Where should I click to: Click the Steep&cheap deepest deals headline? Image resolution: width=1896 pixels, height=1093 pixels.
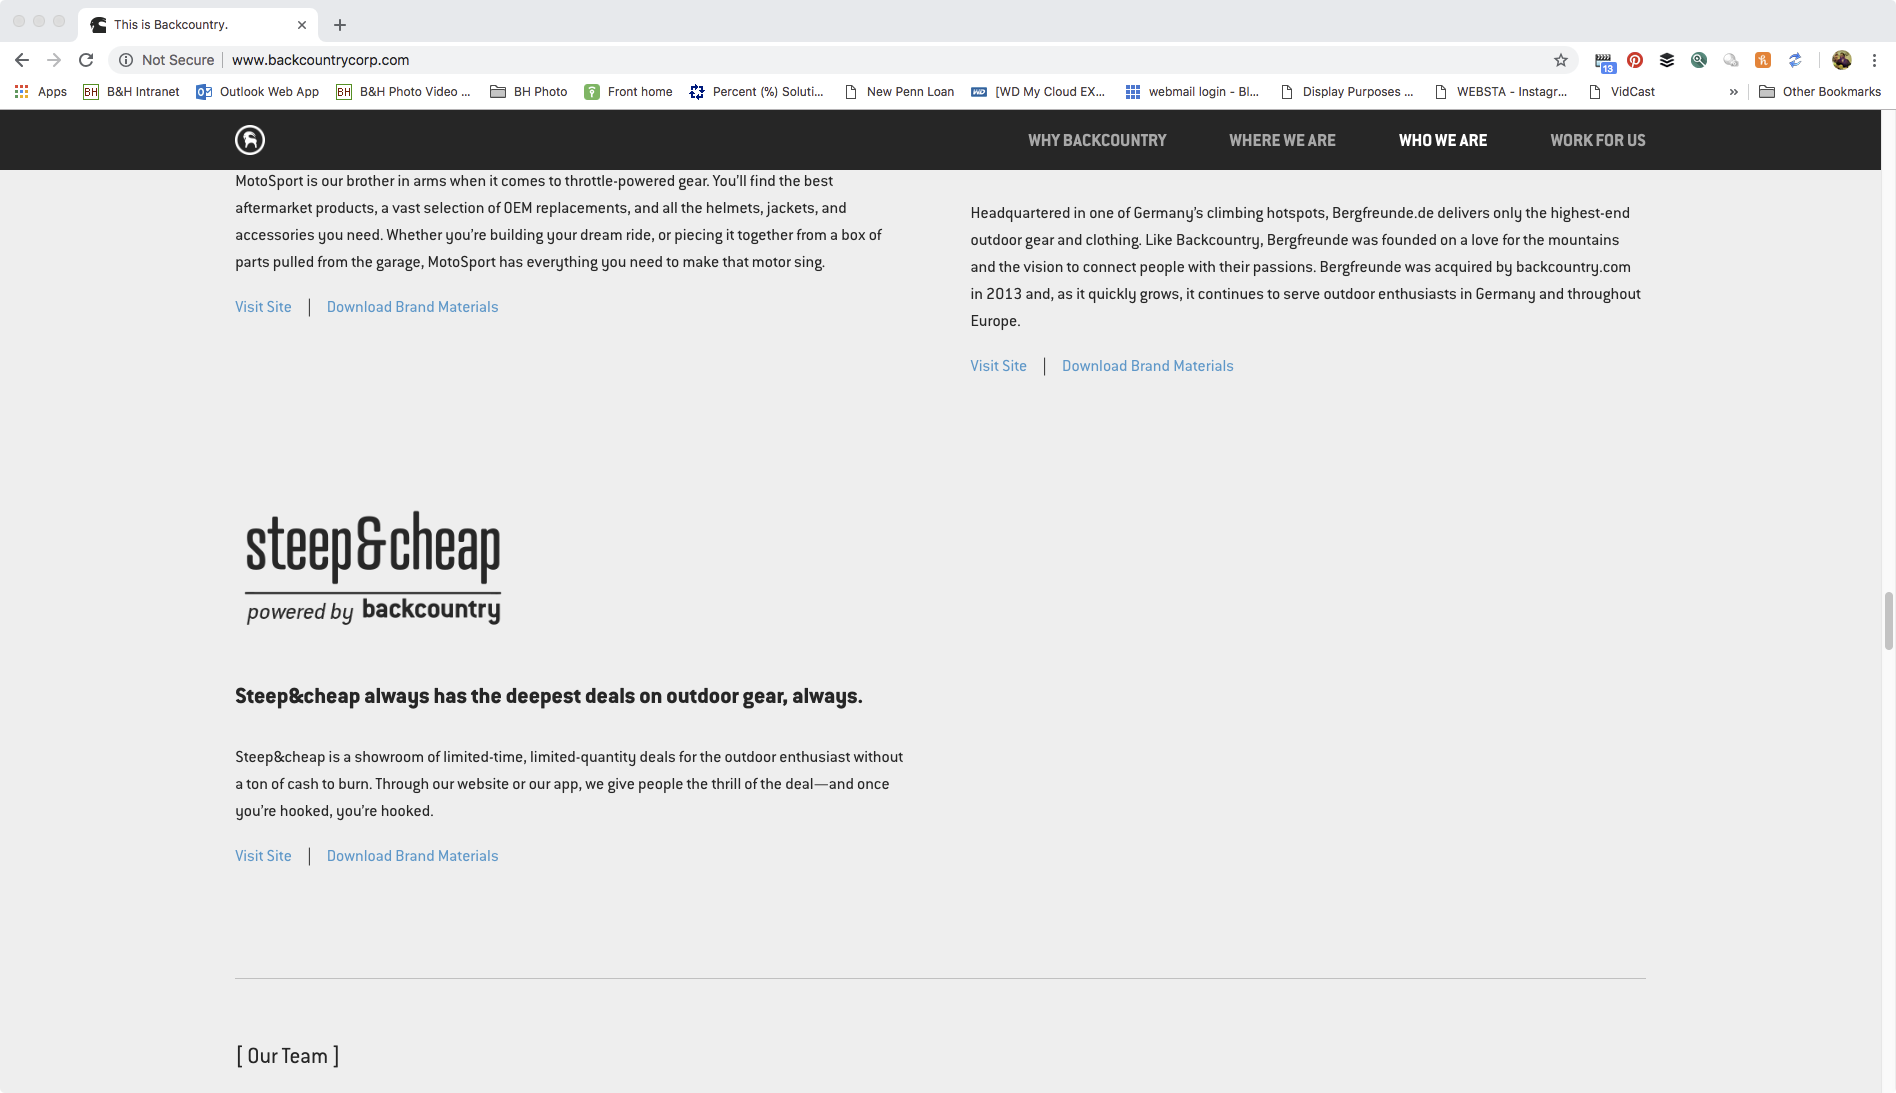[548, 696]
